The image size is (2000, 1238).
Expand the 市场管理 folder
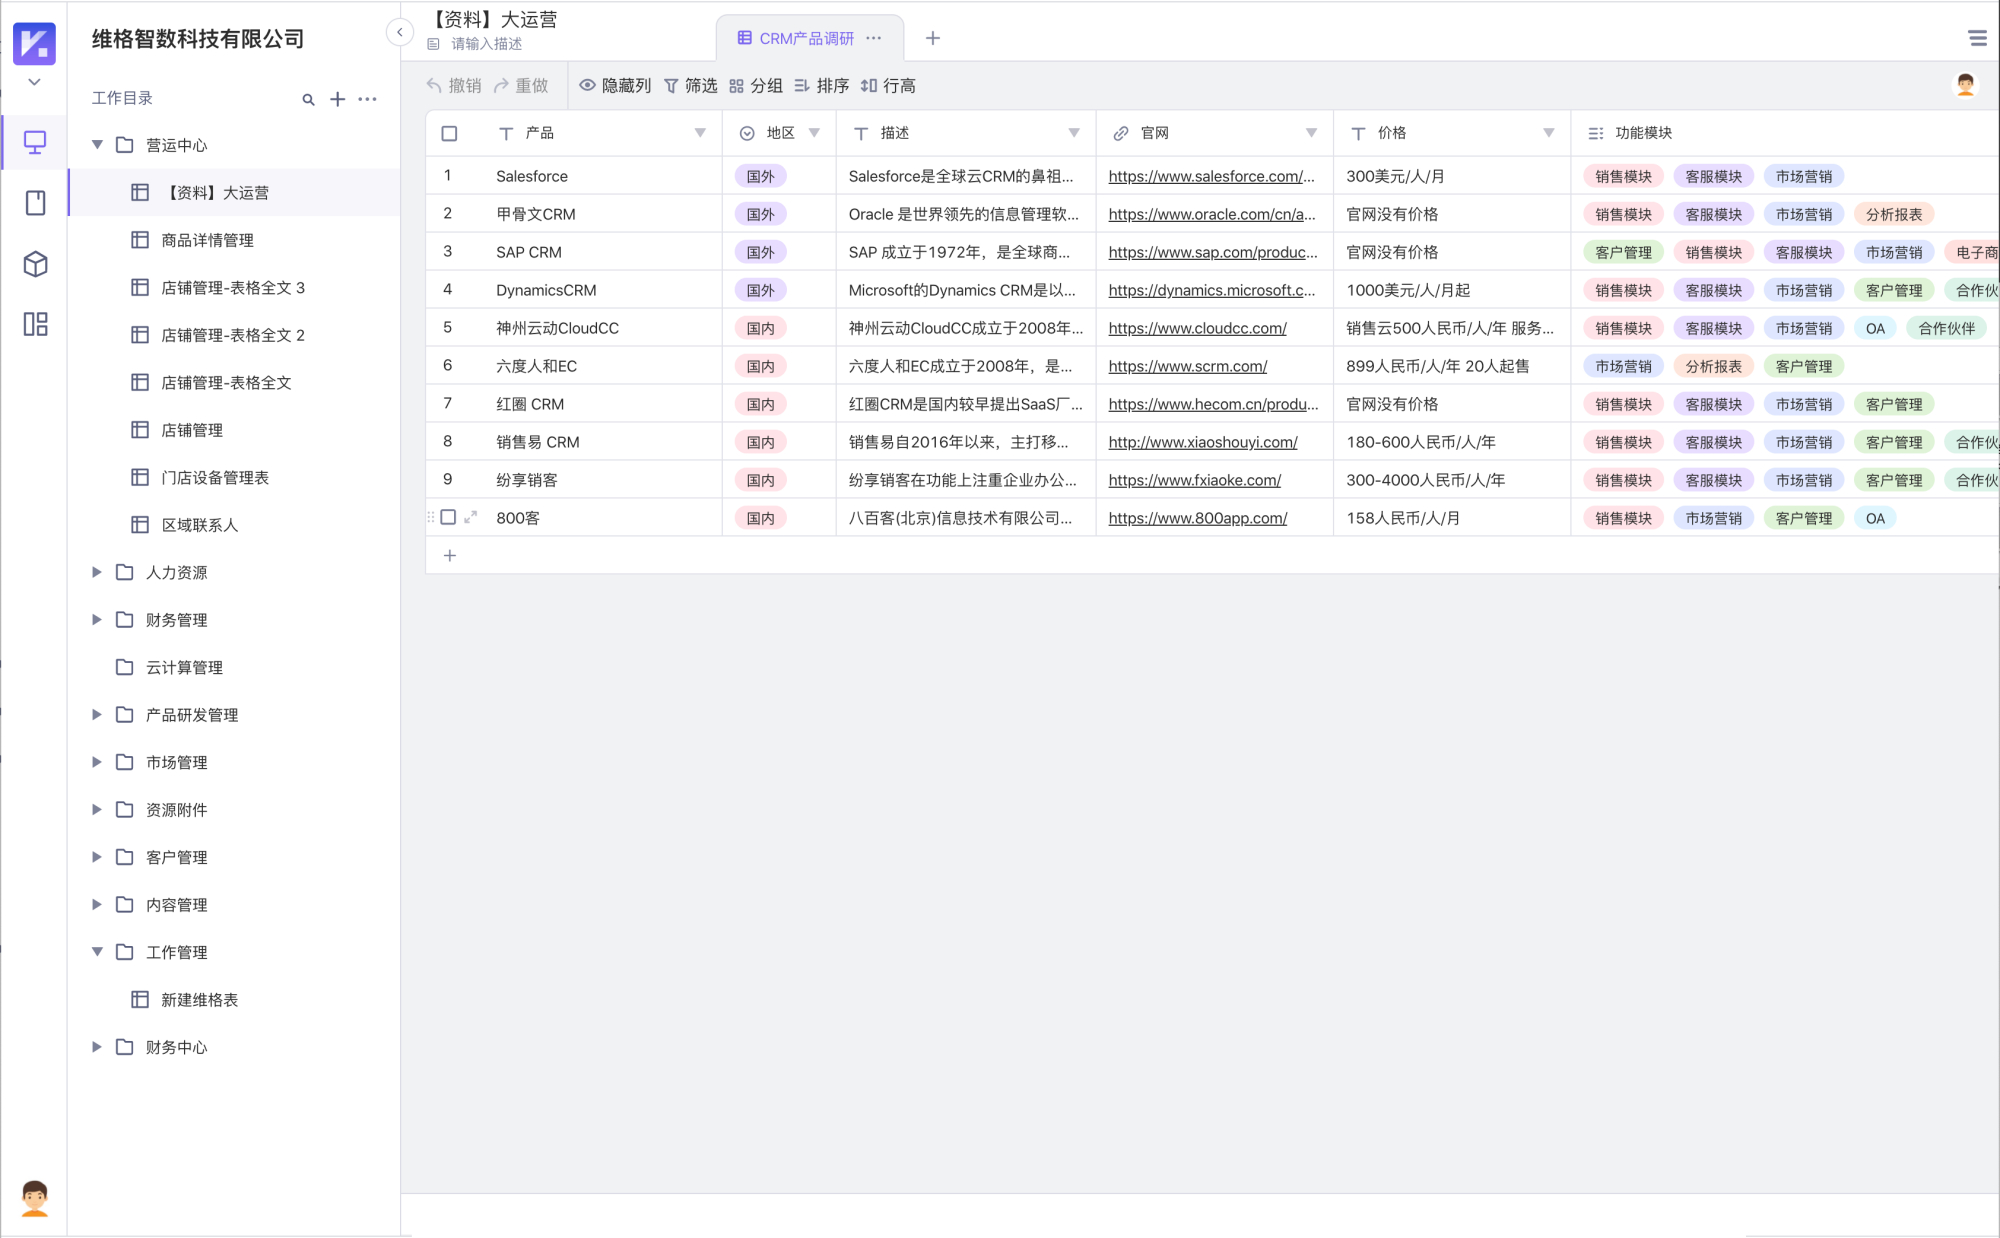tap(97, 762)
